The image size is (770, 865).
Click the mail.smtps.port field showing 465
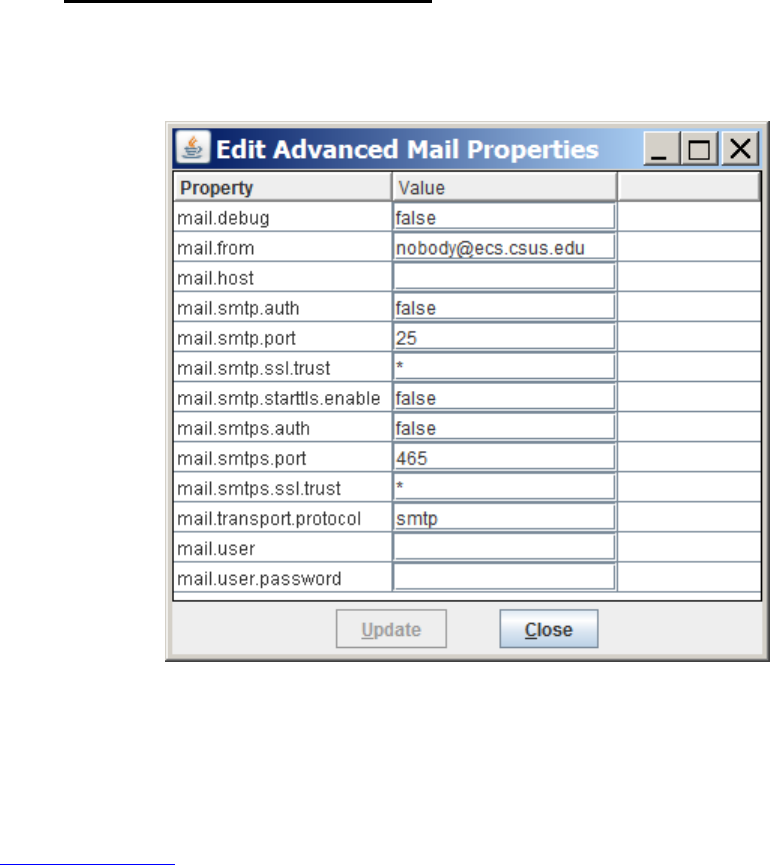pyautogui.click(x=504, y=458)
